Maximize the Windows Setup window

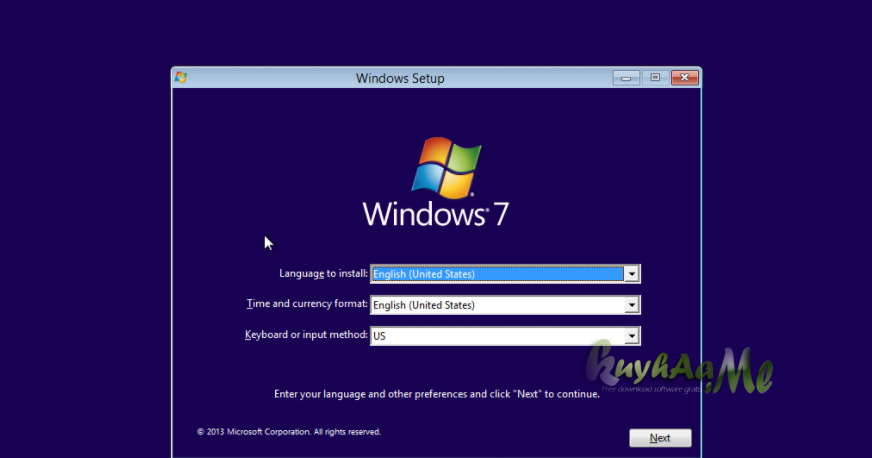pyautogui.click(x=655, y=78)
